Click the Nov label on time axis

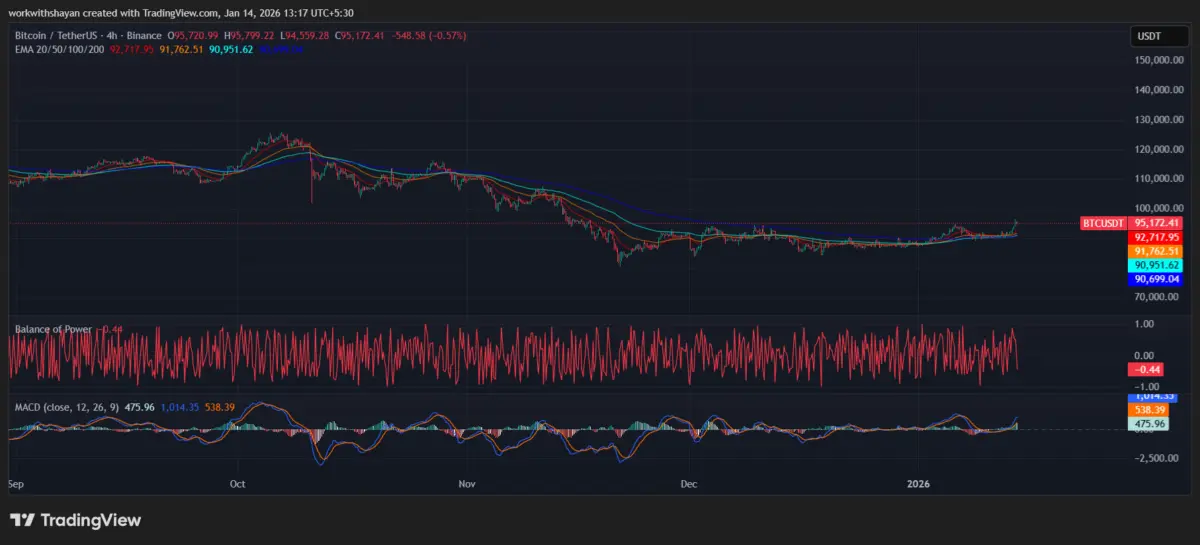(x=466, y=484)
